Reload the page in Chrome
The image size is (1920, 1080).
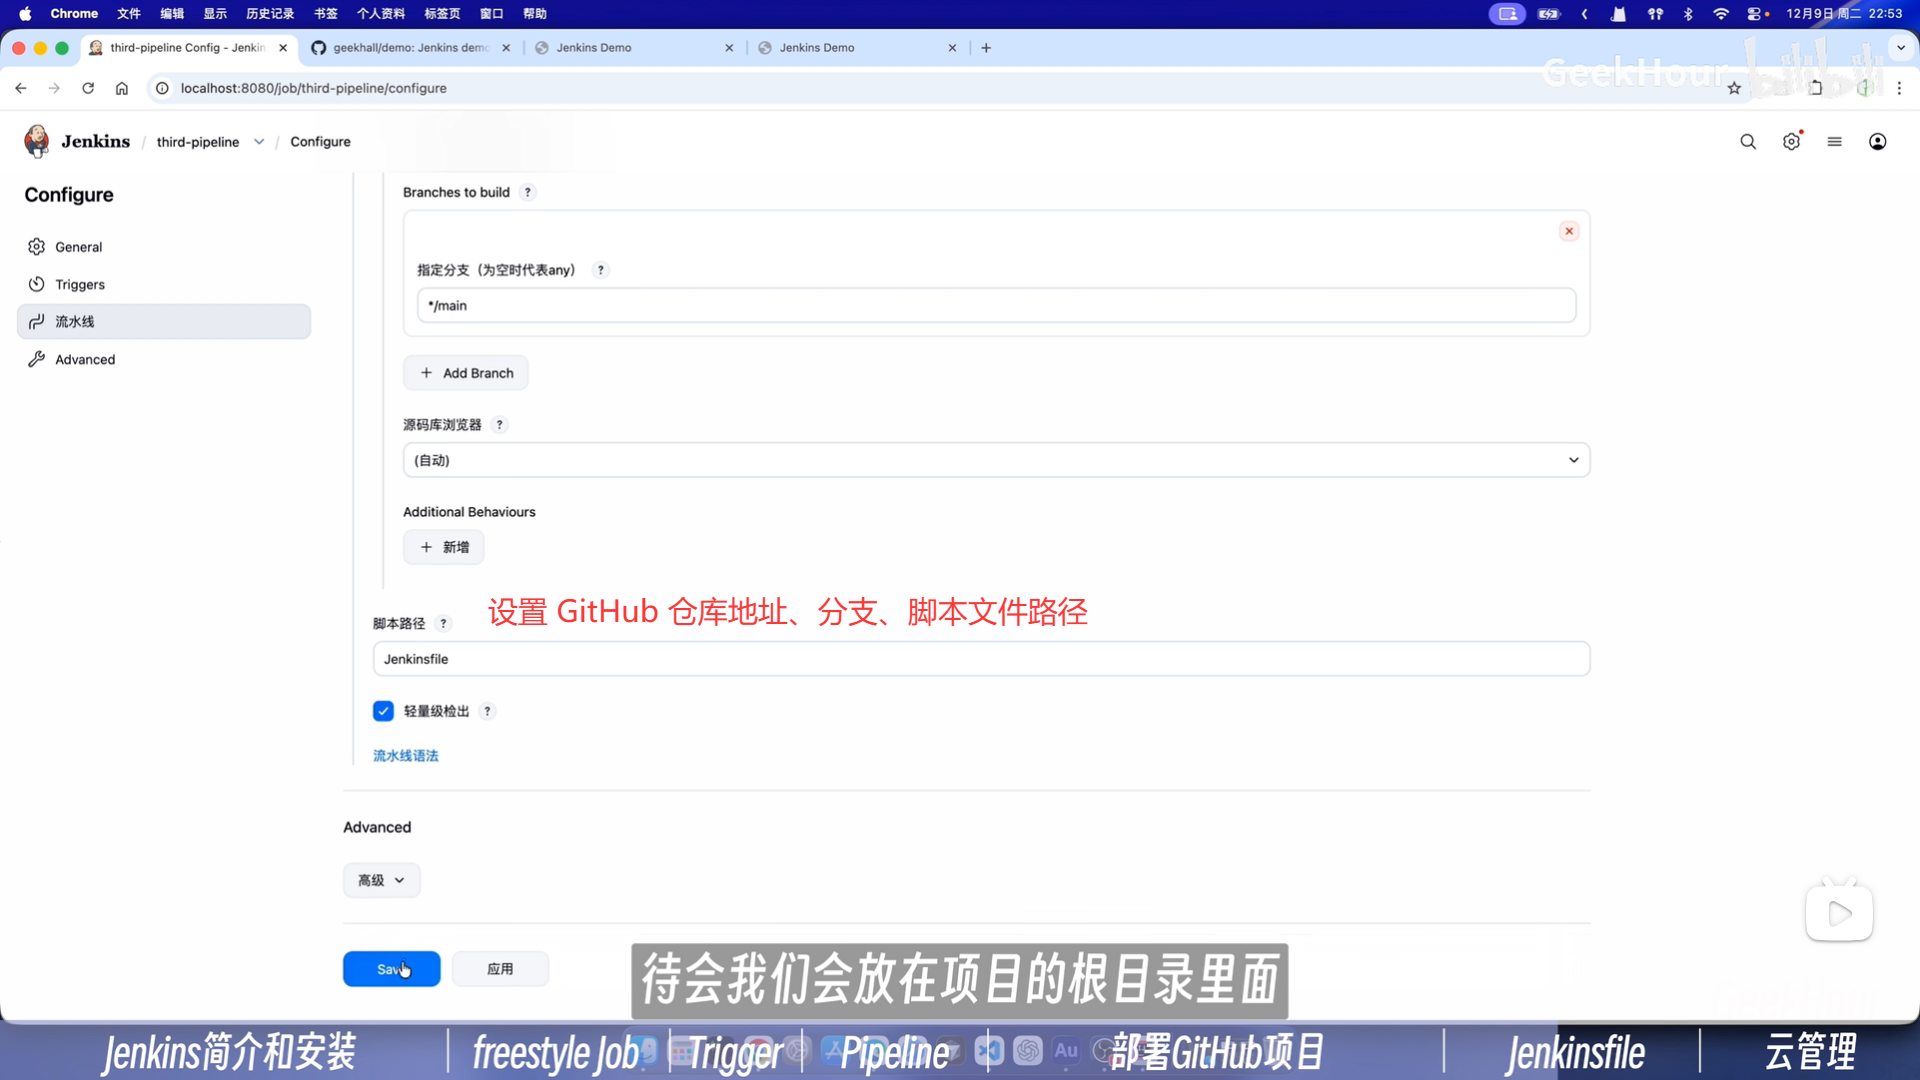pos(88,88)
